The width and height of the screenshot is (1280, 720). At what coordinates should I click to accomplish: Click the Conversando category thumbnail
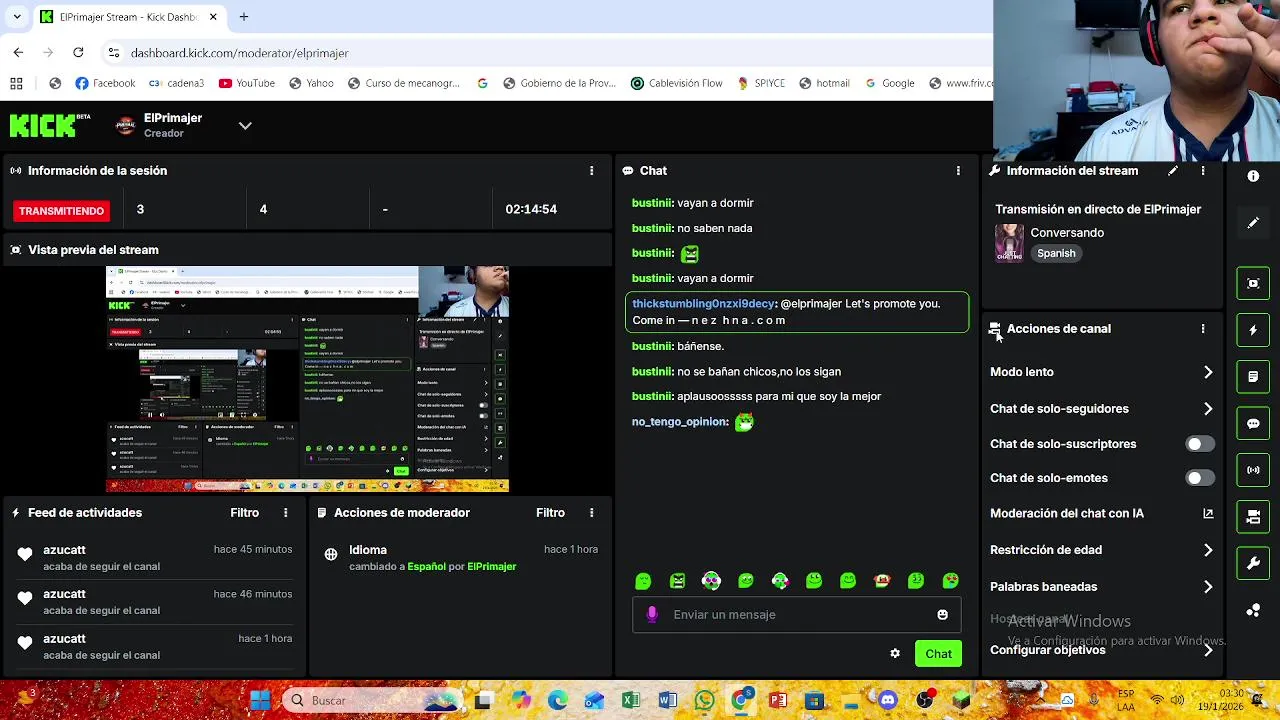pos(1009,243)
